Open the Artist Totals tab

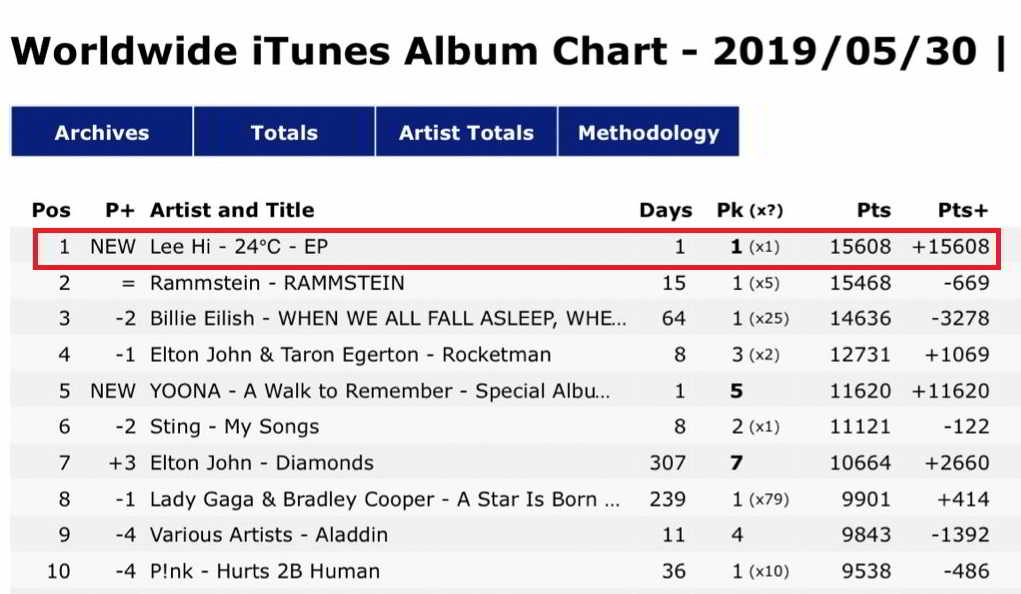(466, 133)
